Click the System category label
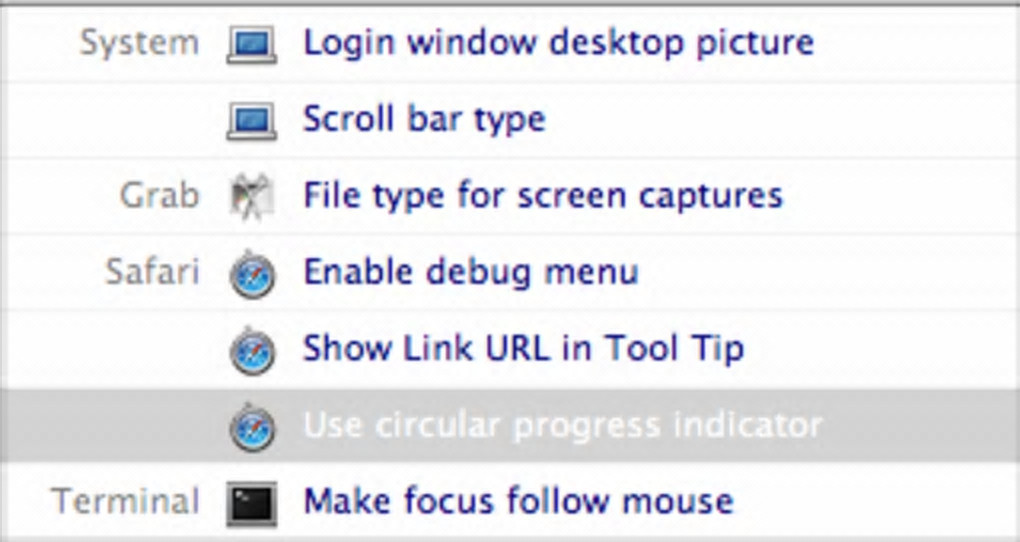 click(139, 43)
